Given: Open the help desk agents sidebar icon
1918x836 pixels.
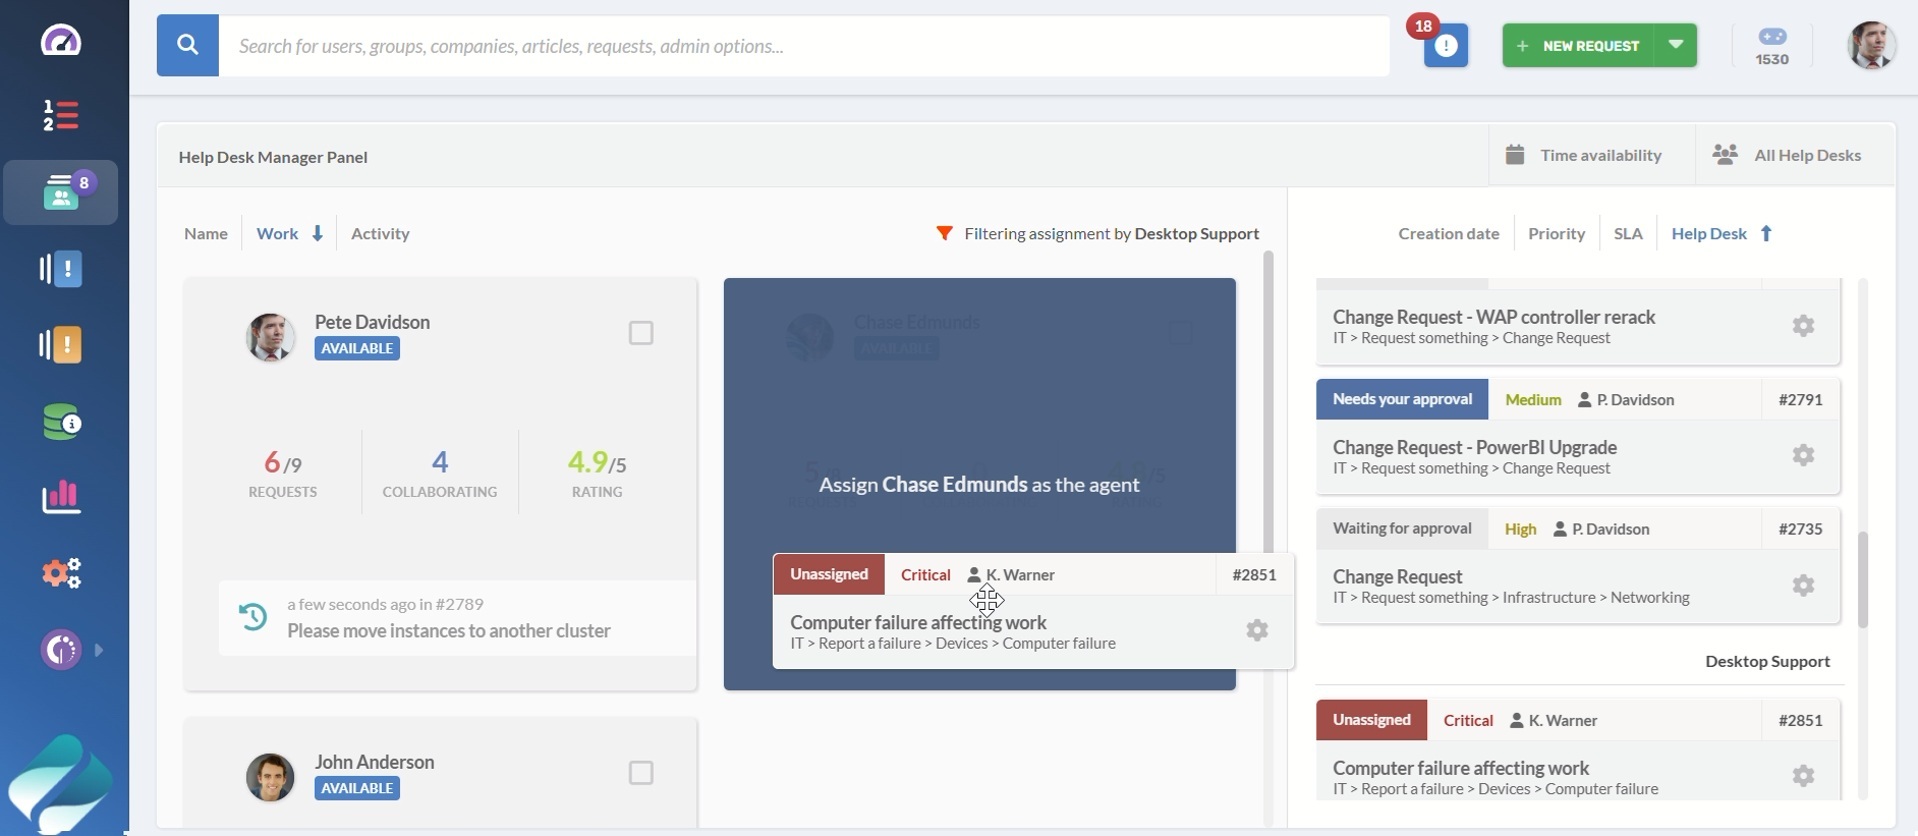Looking at the screenshot, I should 61,192.
